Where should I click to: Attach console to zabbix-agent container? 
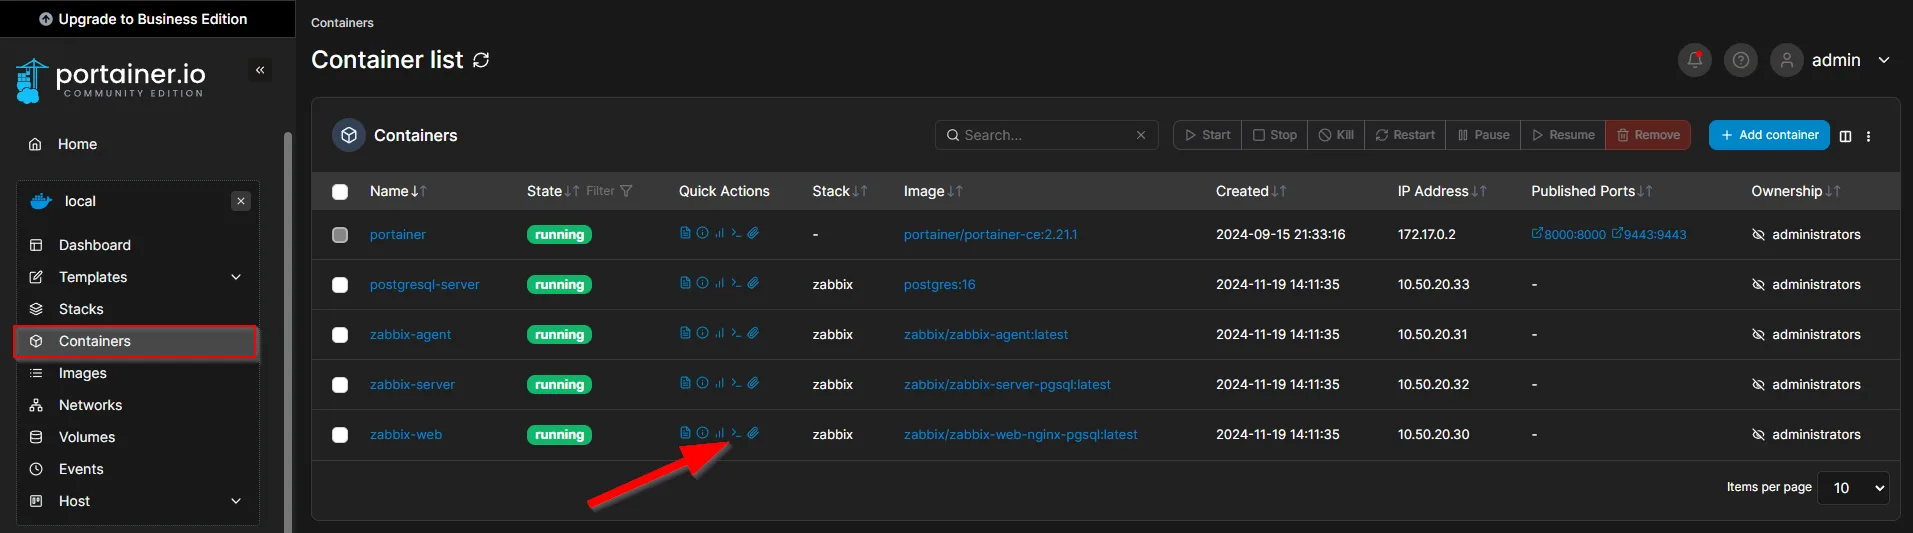point(753,333)
